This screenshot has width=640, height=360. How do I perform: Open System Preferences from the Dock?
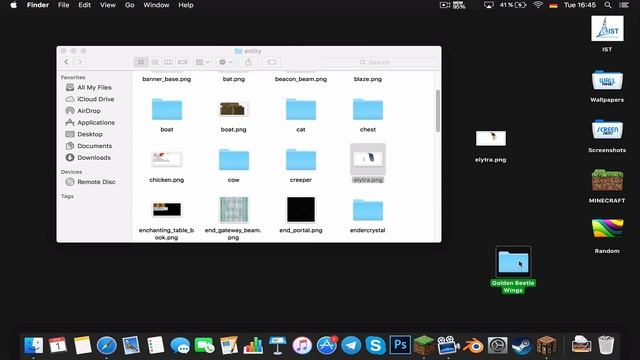coord(498,345)
